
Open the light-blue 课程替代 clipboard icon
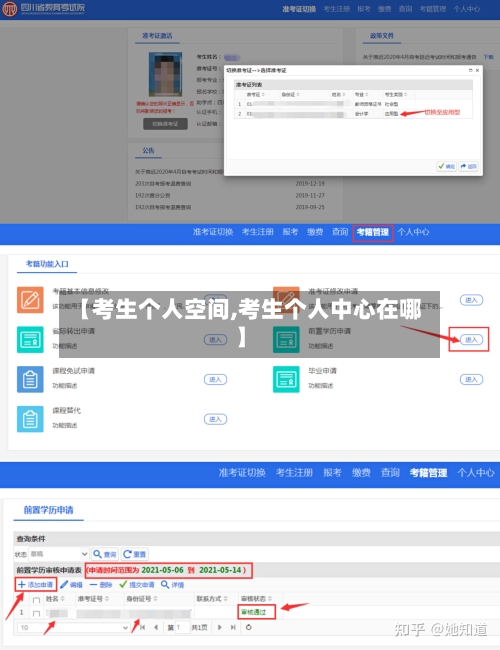click(30, 419)
